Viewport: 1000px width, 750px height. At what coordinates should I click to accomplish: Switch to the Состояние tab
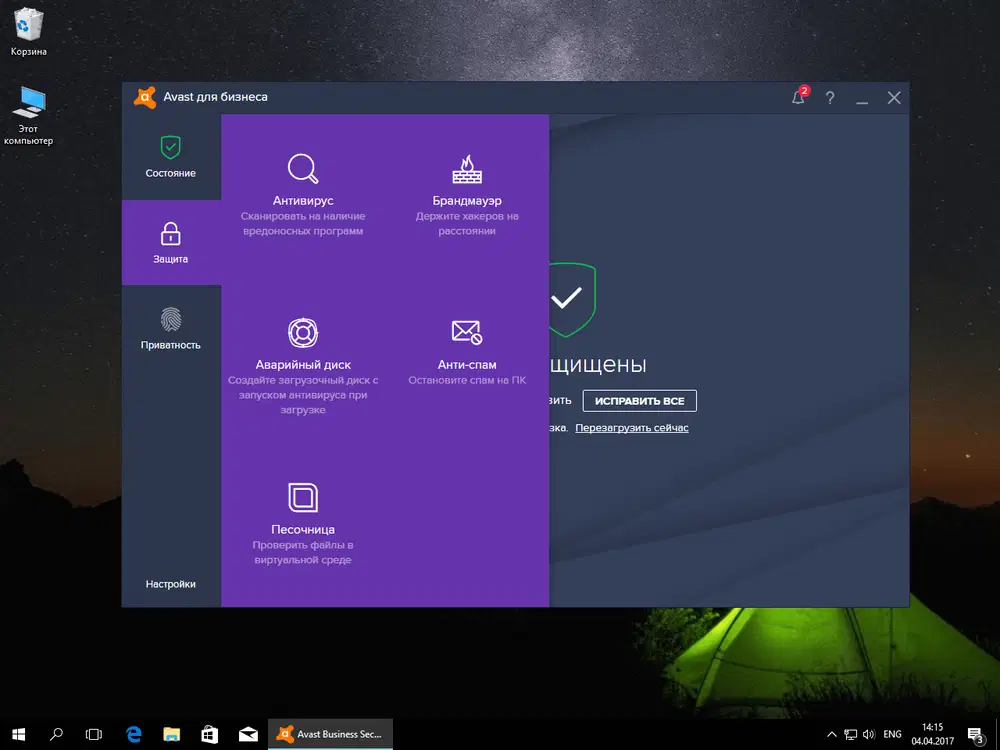click(x=171, y=158)
